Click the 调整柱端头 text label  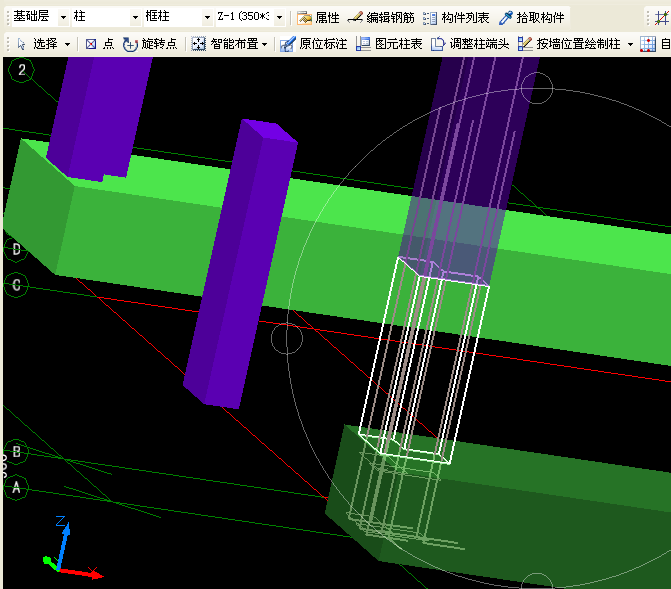point(479,44)
